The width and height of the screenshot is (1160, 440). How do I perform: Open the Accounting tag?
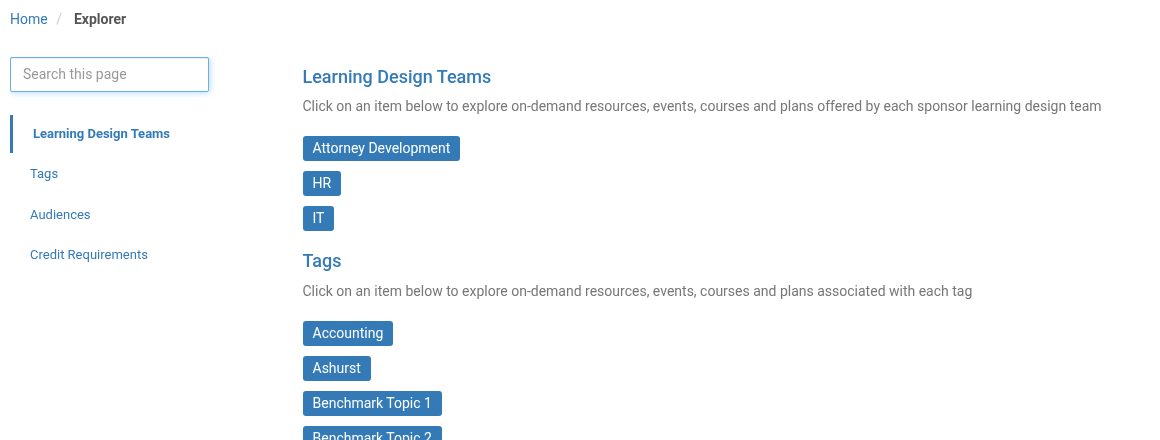[x=348, y=334]
